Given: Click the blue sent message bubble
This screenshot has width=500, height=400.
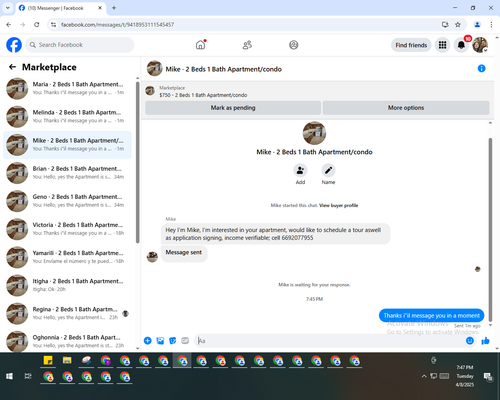Looking at the screenshot, I should click(x=431, y=315).
